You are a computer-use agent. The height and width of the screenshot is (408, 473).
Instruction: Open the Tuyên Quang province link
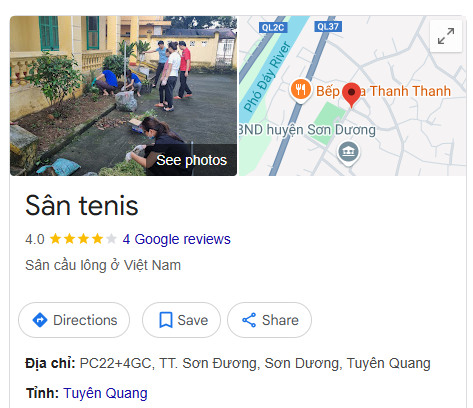coord(105,393)
